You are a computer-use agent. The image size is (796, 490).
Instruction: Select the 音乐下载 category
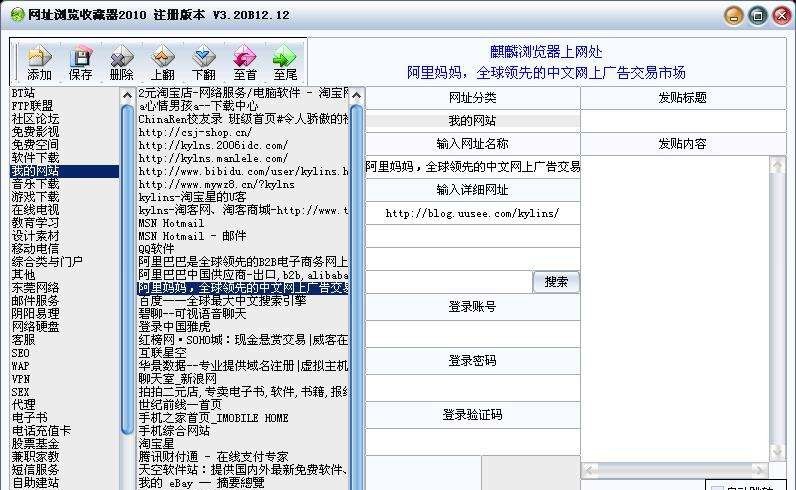[x=35, y=184]
